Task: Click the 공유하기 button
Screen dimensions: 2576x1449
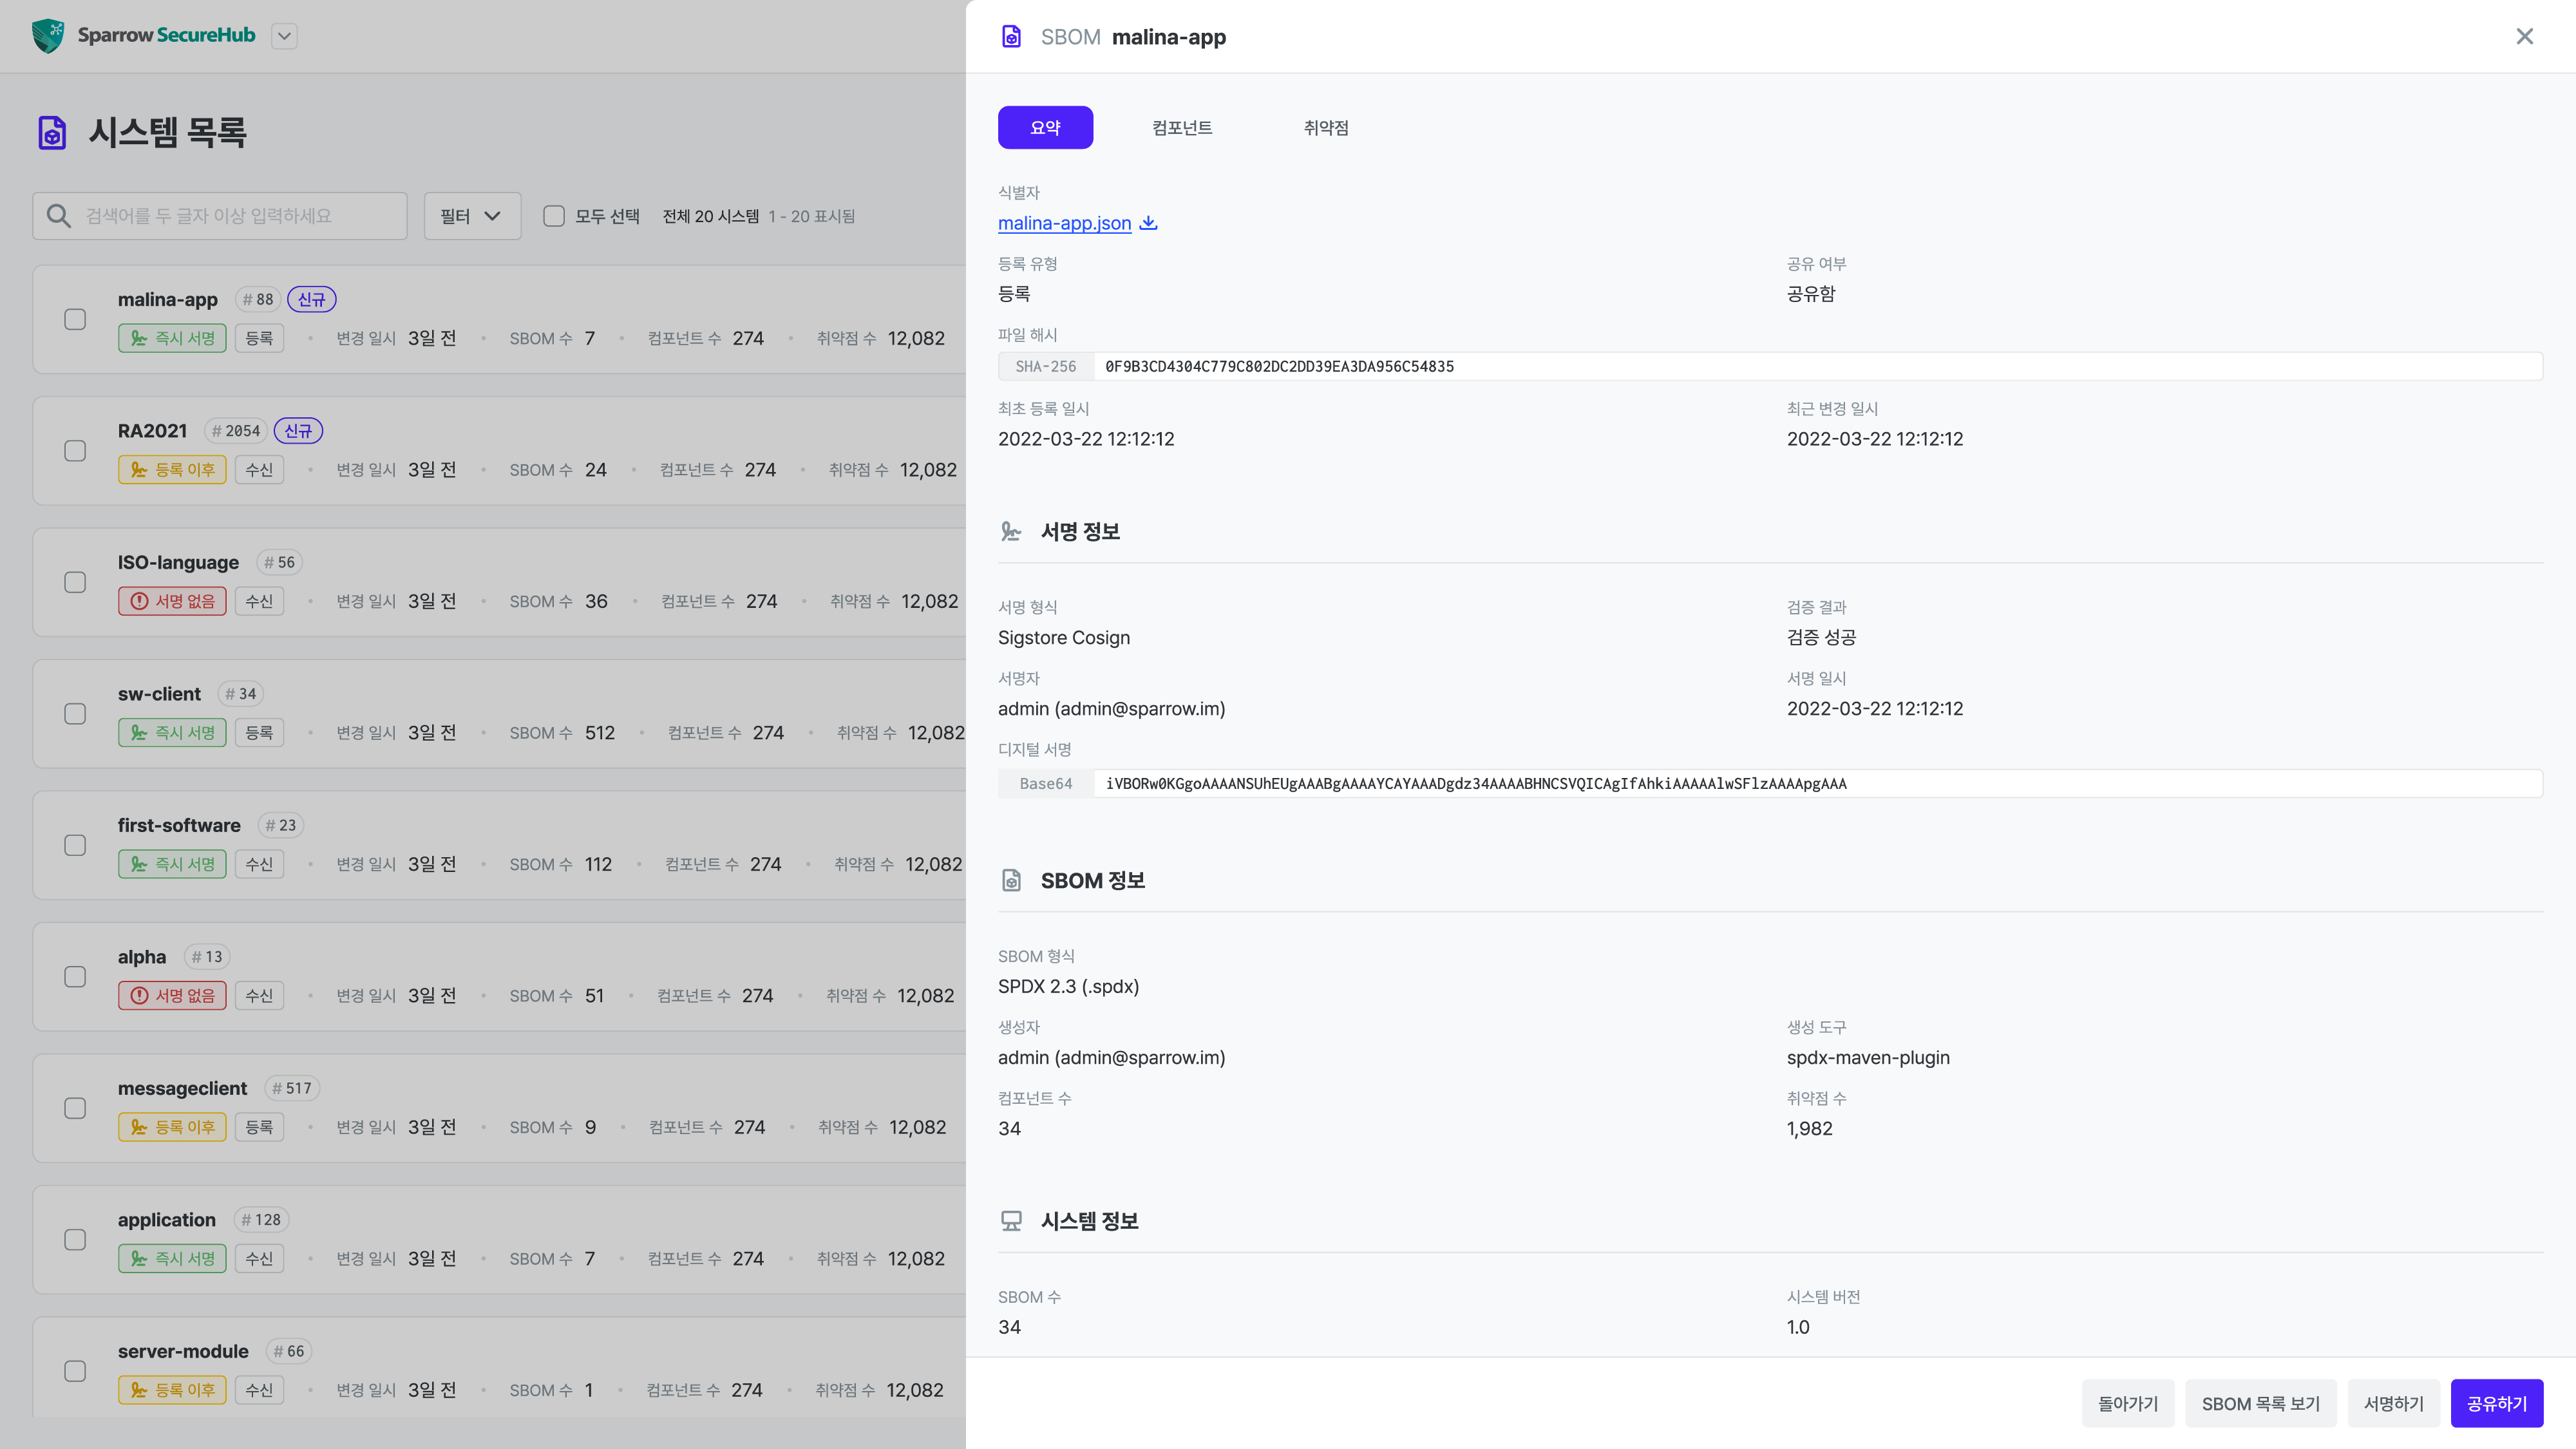Action: (2496, 1403)
